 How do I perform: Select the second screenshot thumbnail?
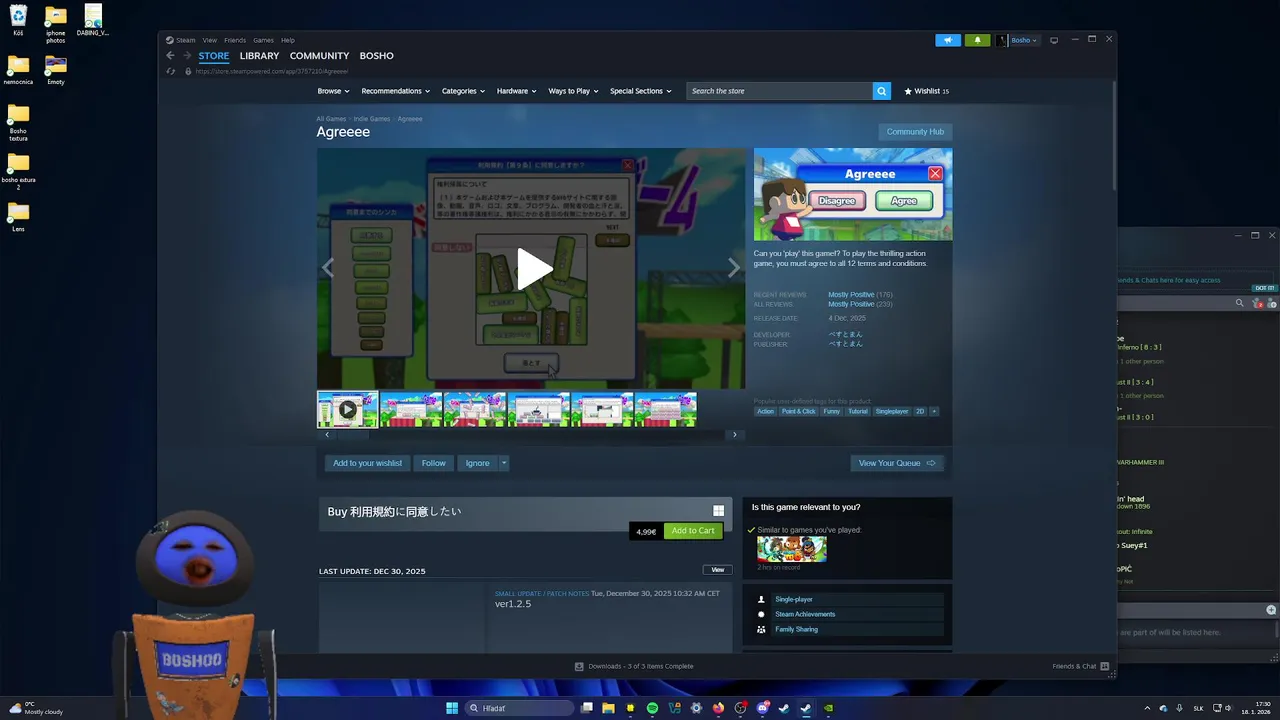point(475,409)
